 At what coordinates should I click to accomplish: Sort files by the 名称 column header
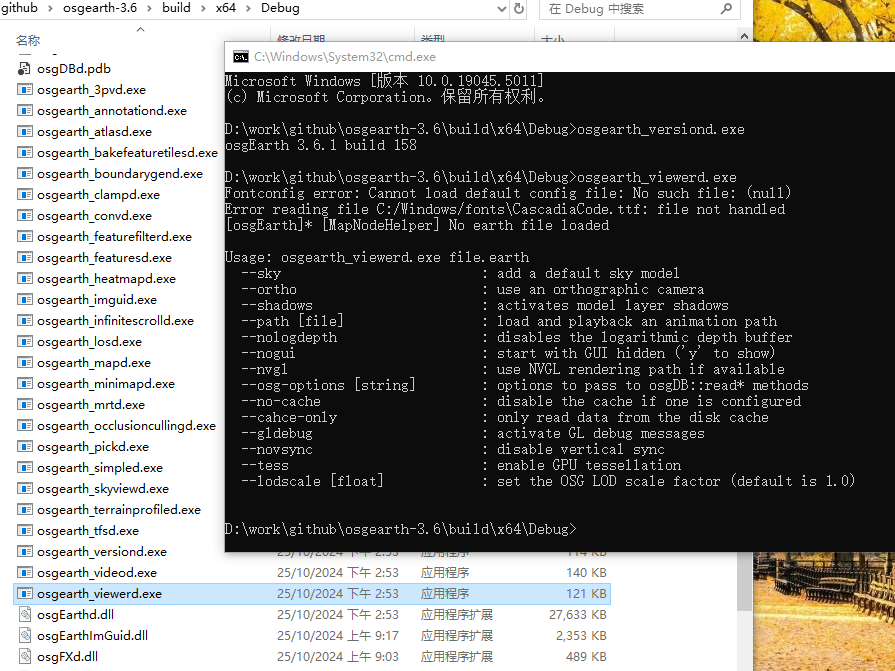(28, 41)
